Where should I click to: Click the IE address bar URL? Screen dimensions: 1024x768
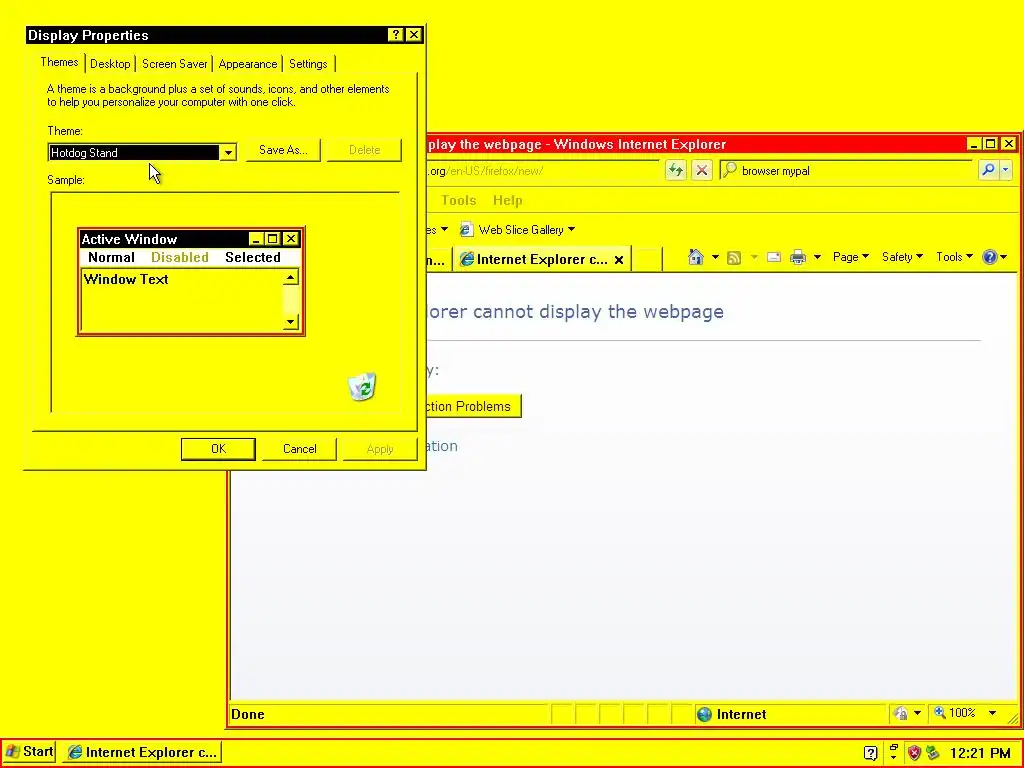(485, 171)
